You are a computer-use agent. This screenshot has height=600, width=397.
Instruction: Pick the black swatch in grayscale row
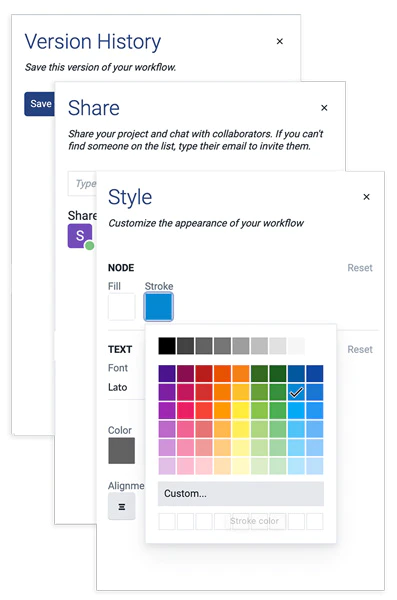click(x=167, y=346)
